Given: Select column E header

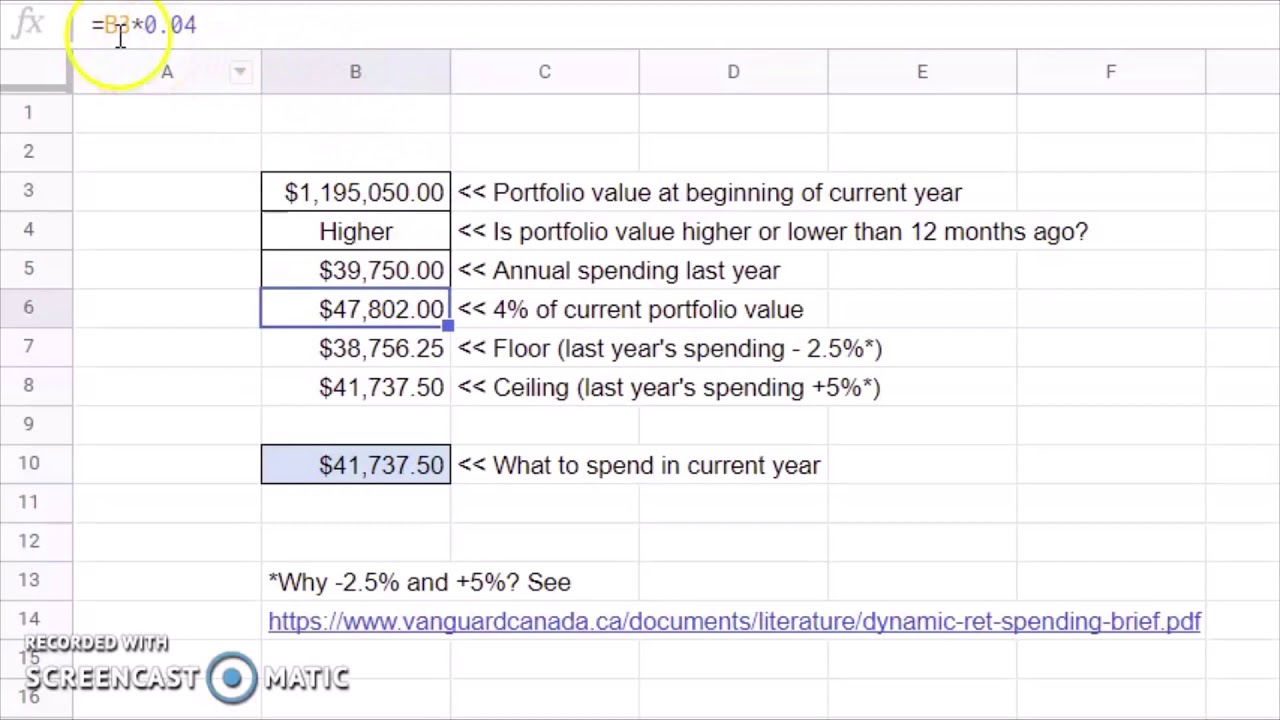Looking at the screenshot, I should coord(922,72).
